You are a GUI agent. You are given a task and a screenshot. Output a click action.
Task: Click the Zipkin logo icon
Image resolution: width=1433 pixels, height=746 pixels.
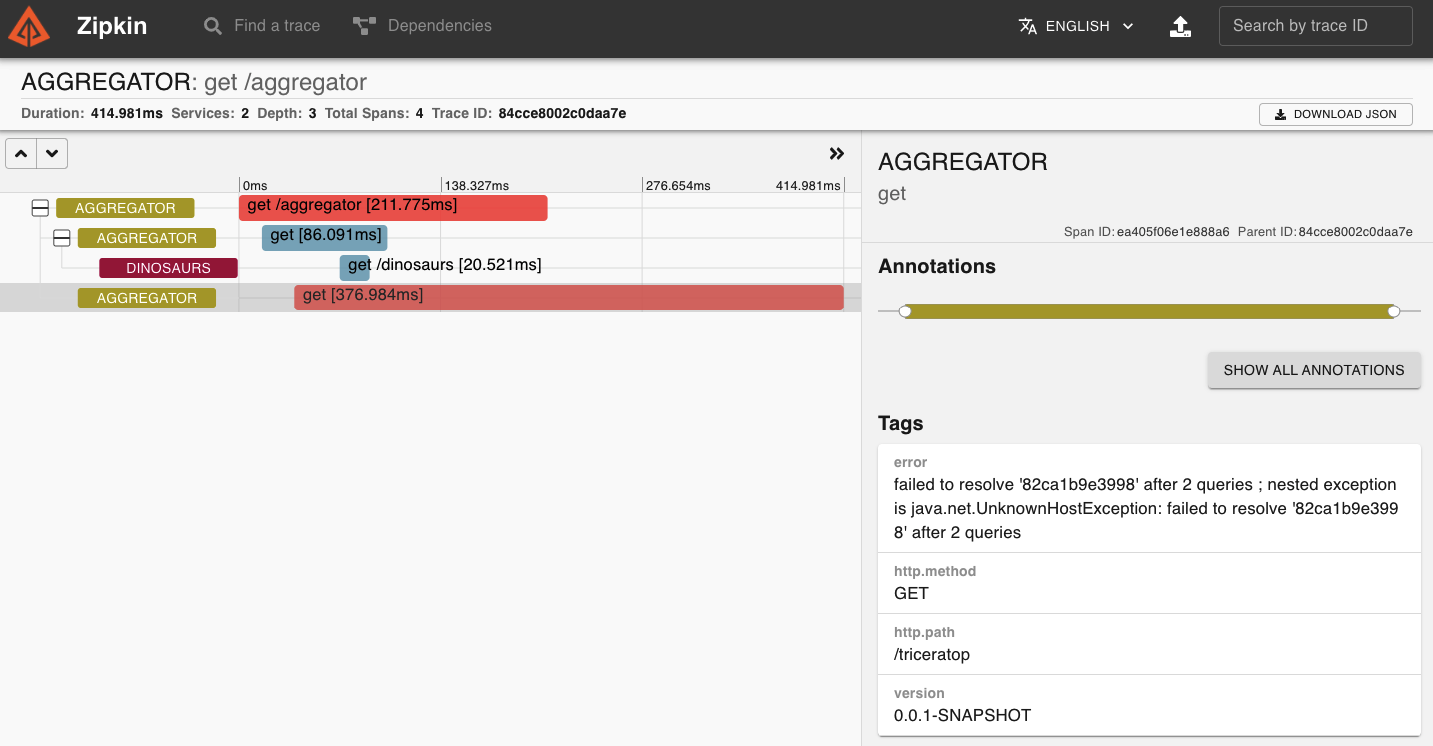click(x=28, y=27)
